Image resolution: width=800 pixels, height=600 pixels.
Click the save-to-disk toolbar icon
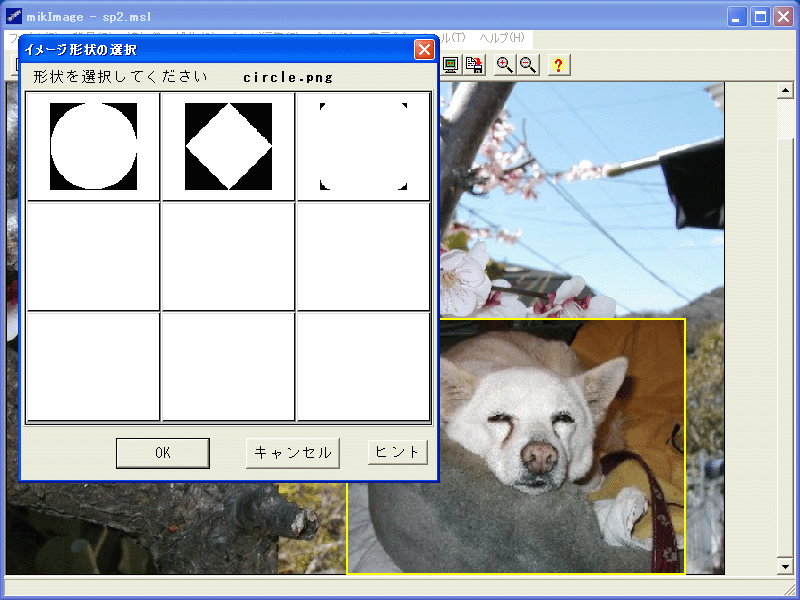tap(474, 65)
